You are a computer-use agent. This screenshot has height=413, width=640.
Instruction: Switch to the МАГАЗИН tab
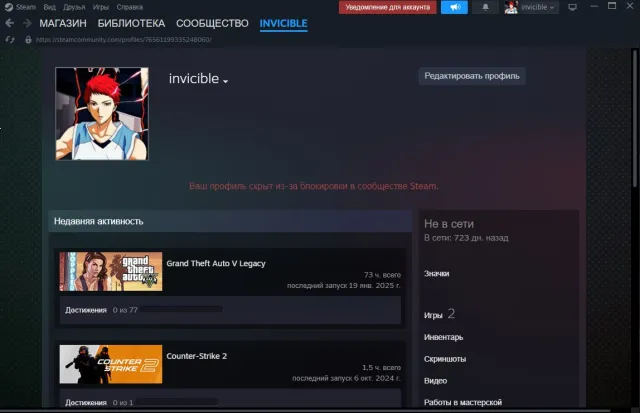click(x=63, y=23)
